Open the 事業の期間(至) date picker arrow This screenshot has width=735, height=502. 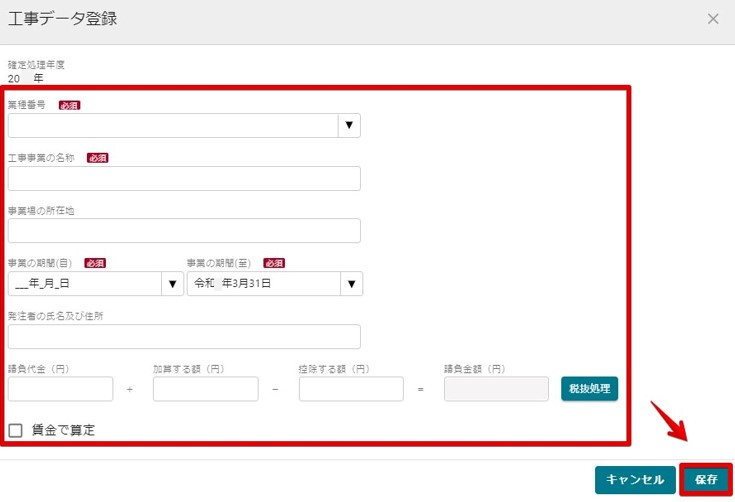tap(351, 284)
